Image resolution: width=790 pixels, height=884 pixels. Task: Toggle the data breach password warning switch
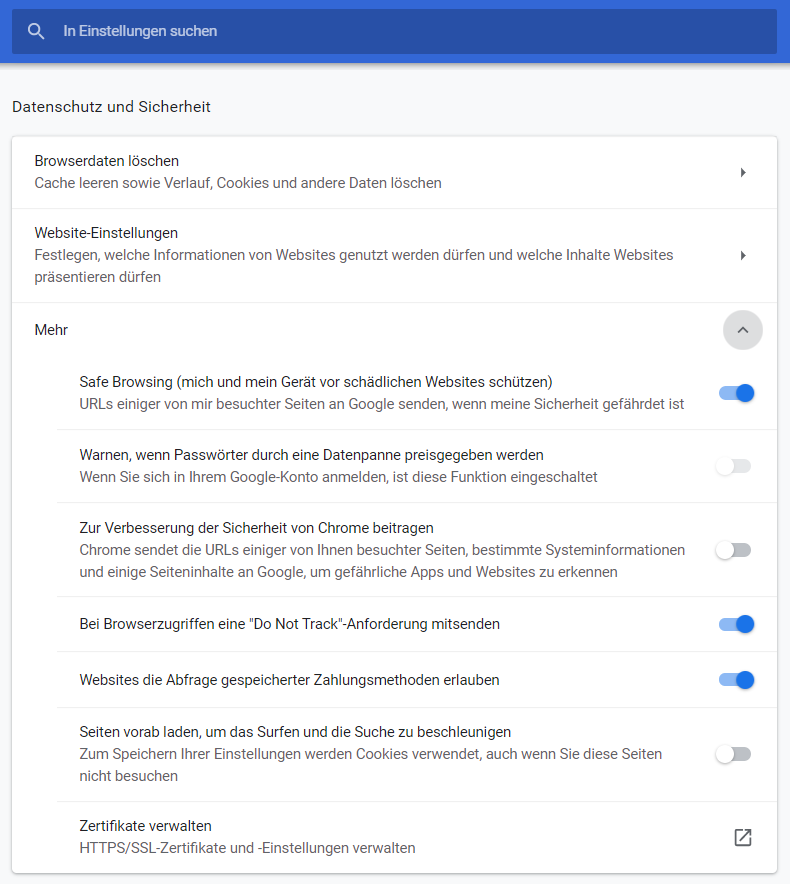733,466
